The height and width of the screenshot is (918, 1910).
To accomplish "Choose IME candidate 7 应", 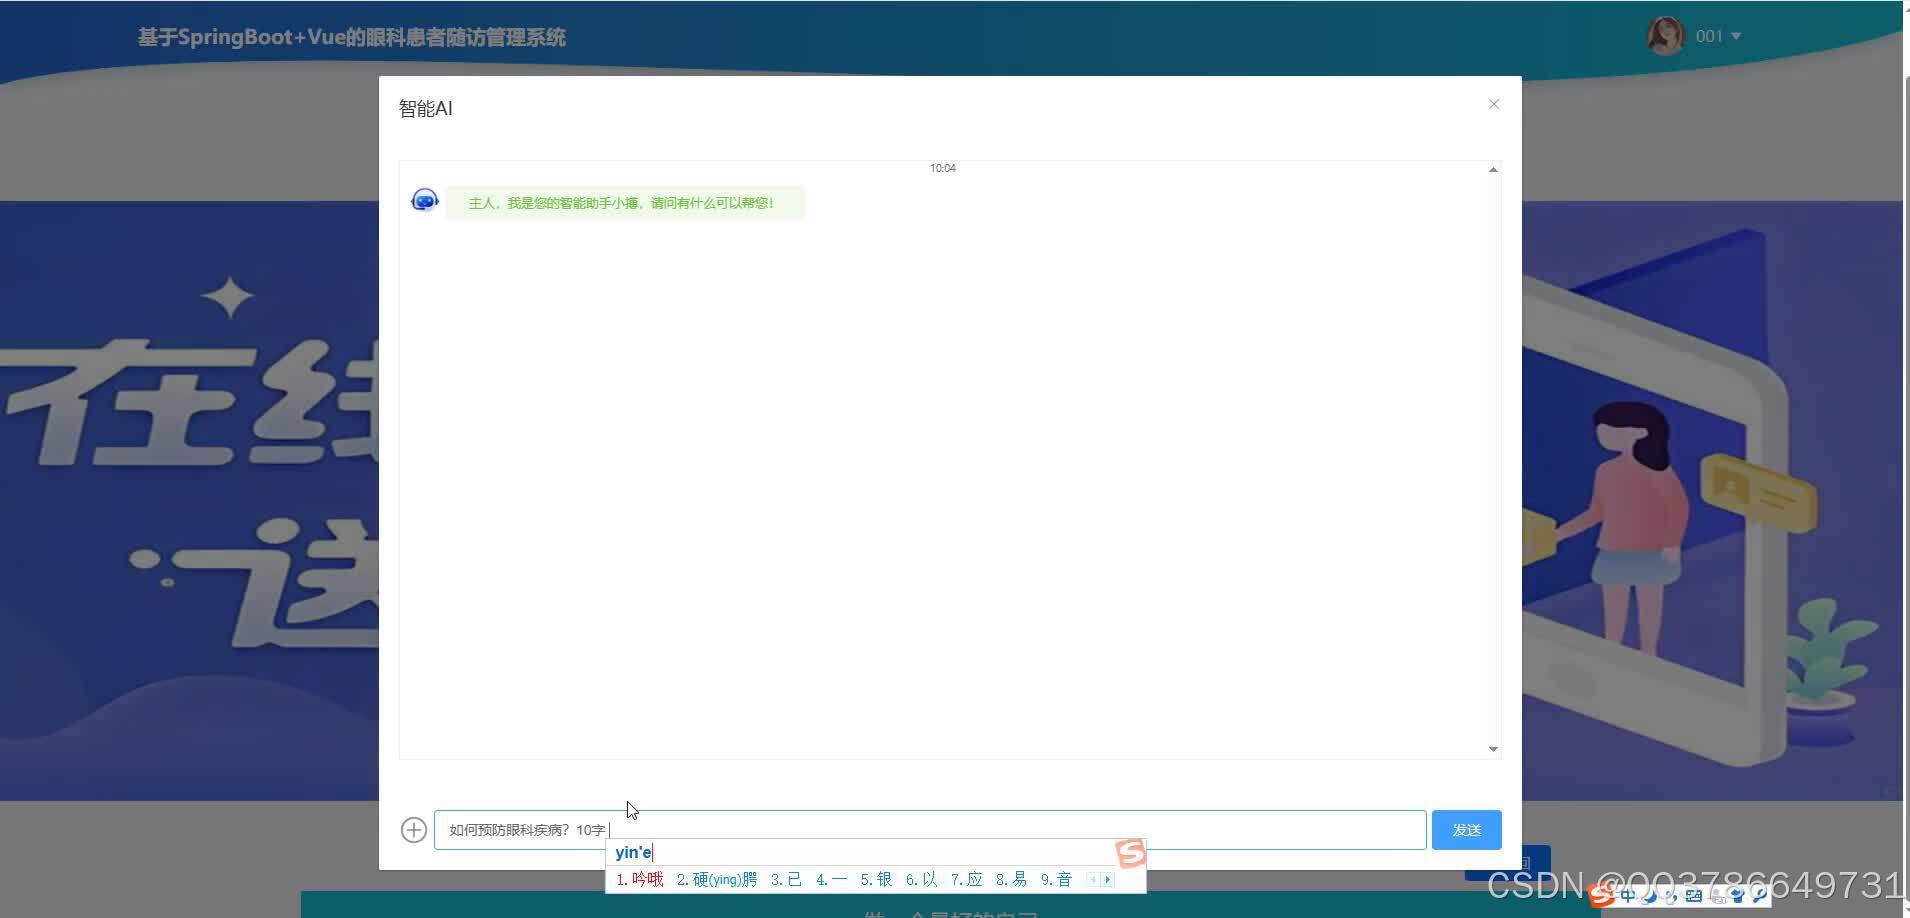I will [x=967, y=880].
